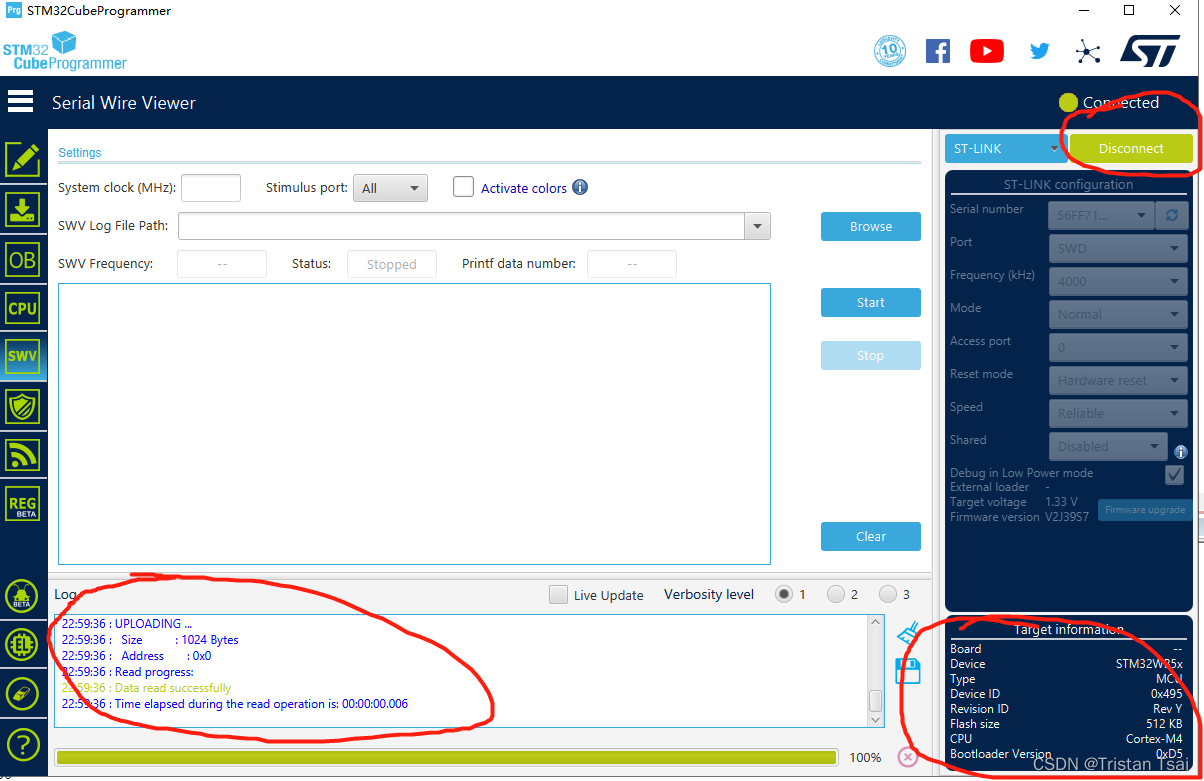Open the hamburger menu icon
This screenshot has height=781, width=1204.
[20, 101]
